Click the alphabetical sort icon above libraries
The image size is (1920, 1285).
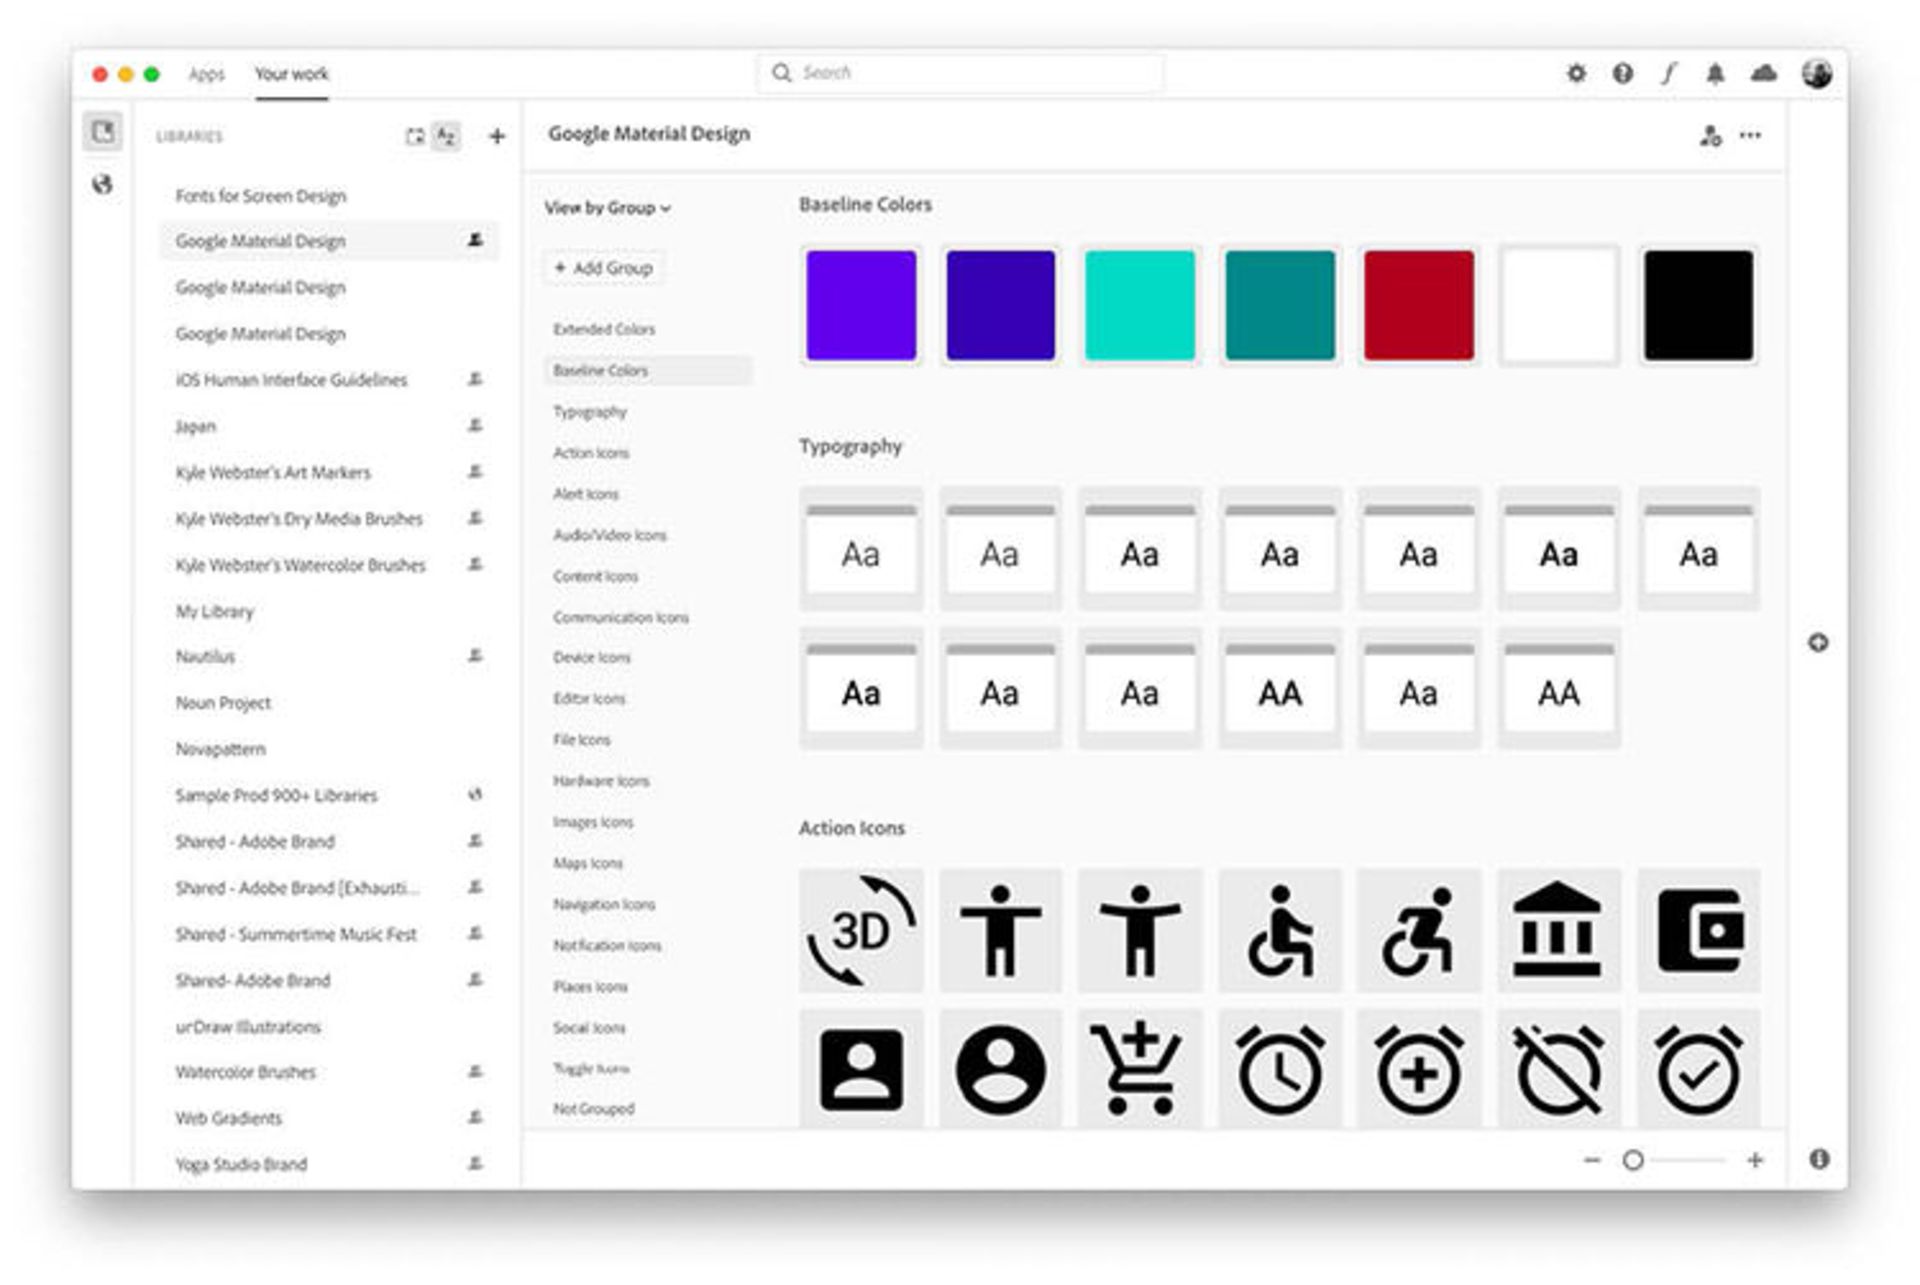(x=446, y=136)
